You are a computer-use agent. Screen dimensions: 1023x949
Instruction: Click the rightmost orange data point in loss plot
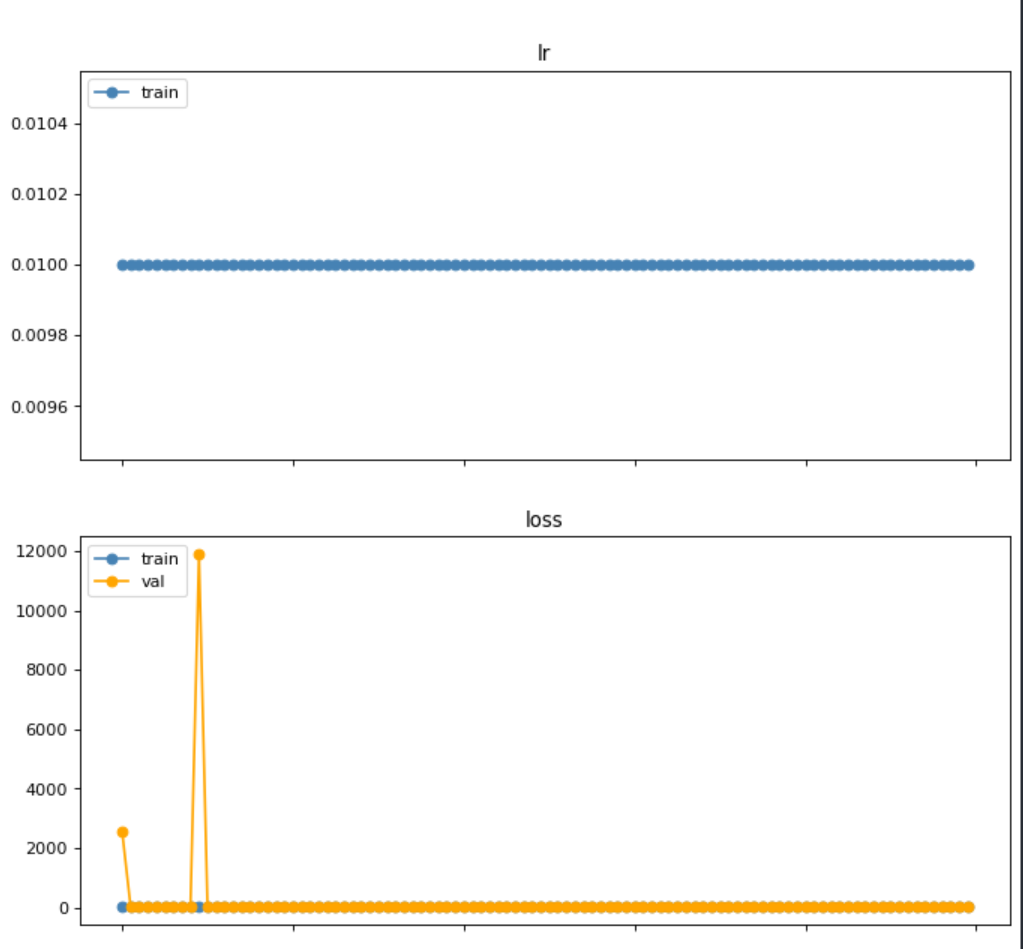click(x=968, y=905)
